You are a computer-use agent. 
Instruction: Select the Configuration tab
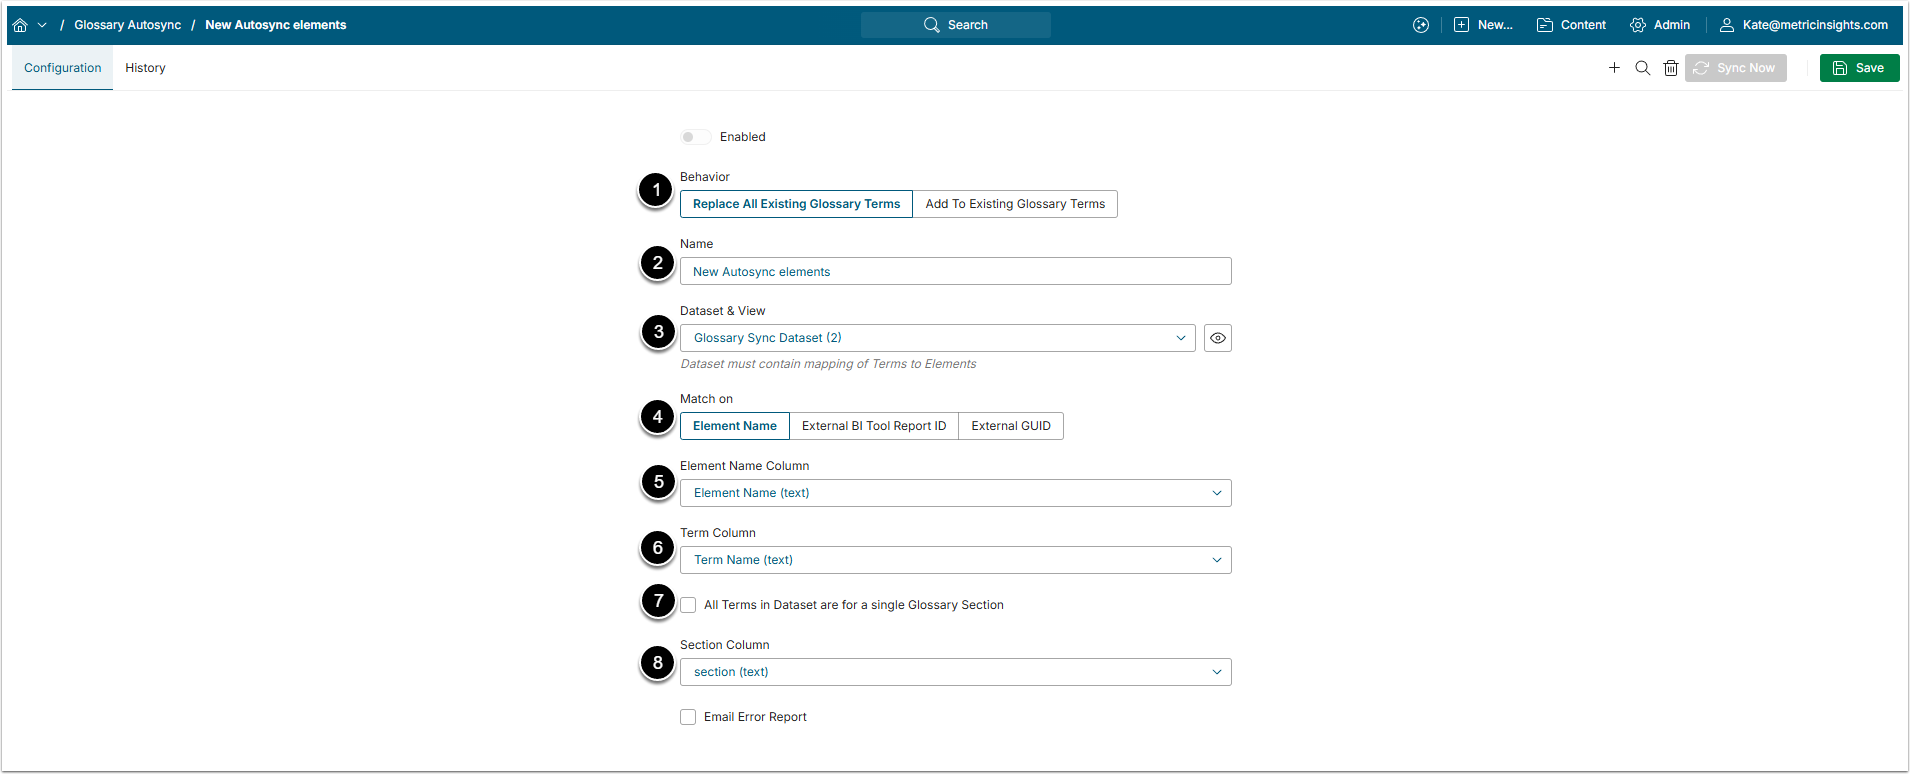pyautogui.click(x=62, y=68)
